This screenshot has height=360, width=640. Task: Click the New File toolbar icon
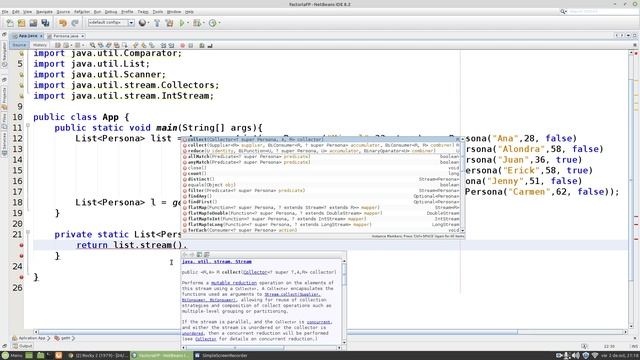(10, 23)
